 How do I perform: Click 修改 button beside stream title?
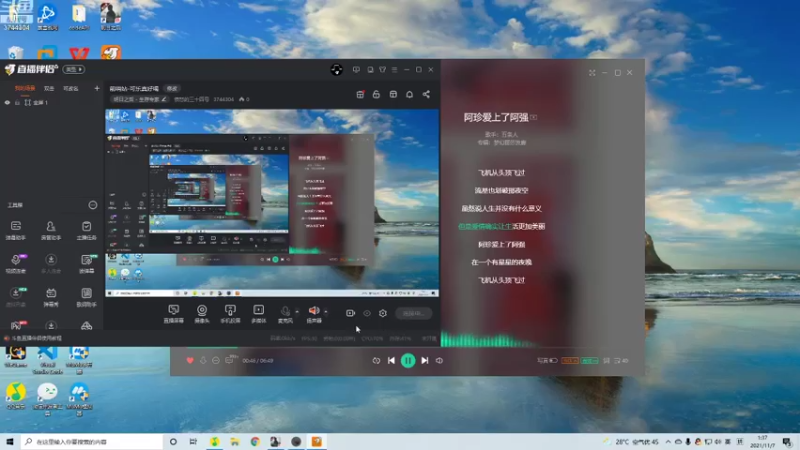pyautogui.click(x=172, y=89)
